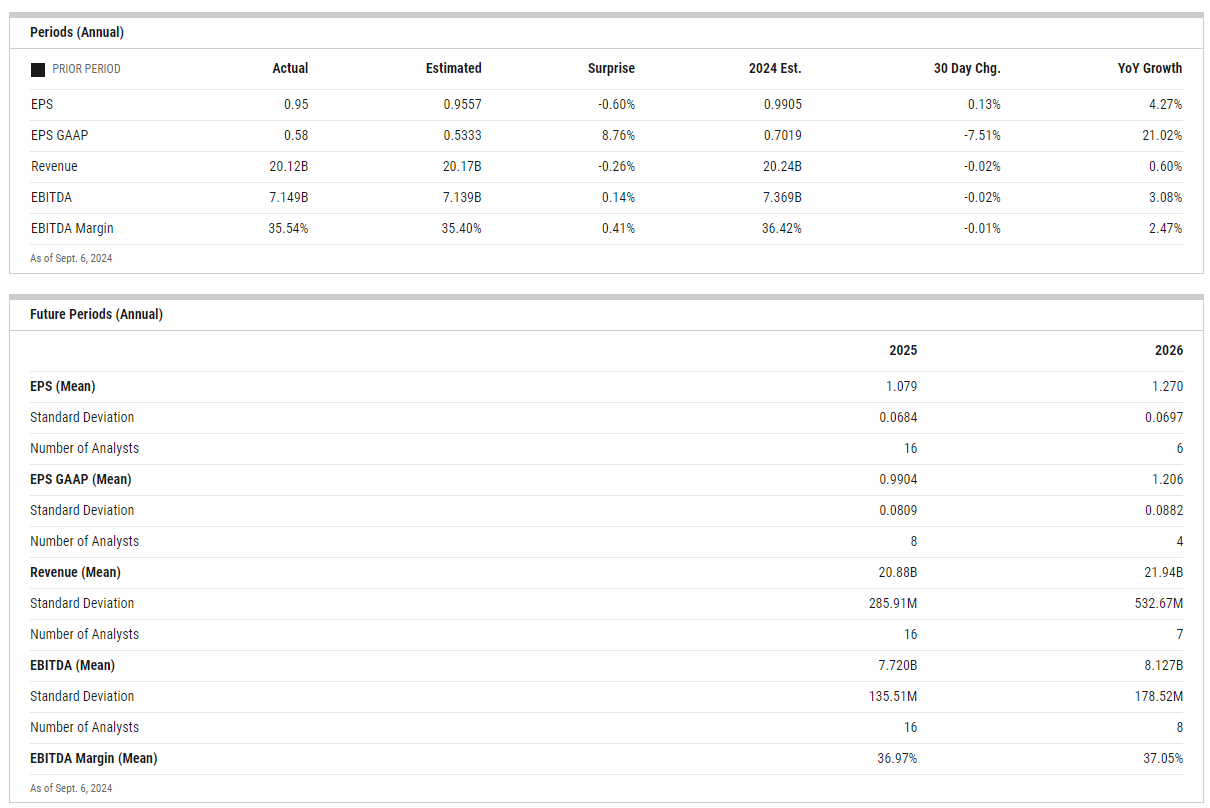Select the EPS (Mean) row label
1210x808 pixels.
[62, 386]
